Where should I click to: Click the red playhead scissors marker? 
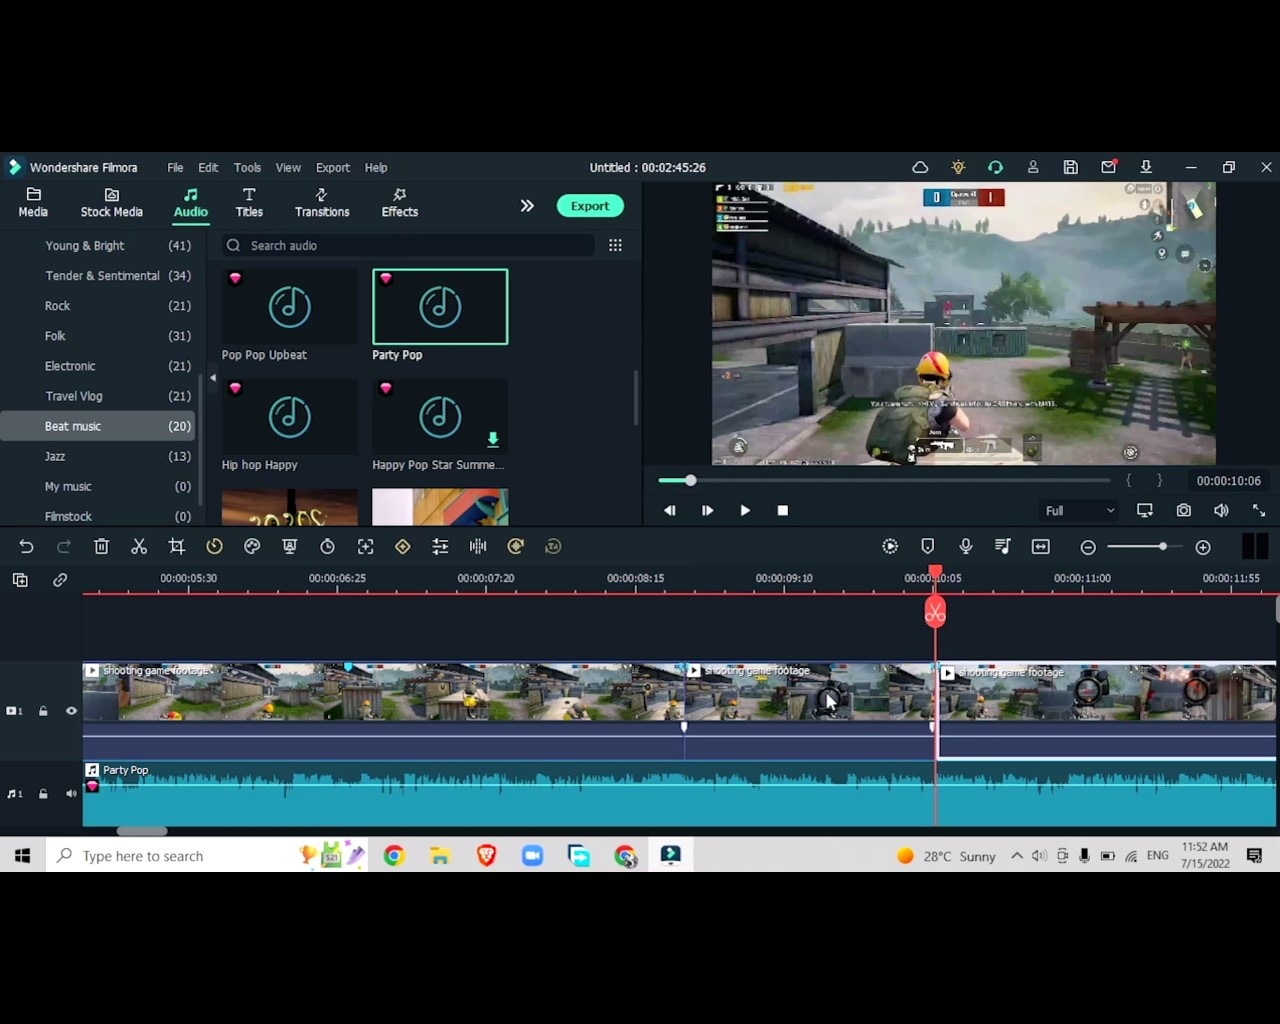pos(935,612)
